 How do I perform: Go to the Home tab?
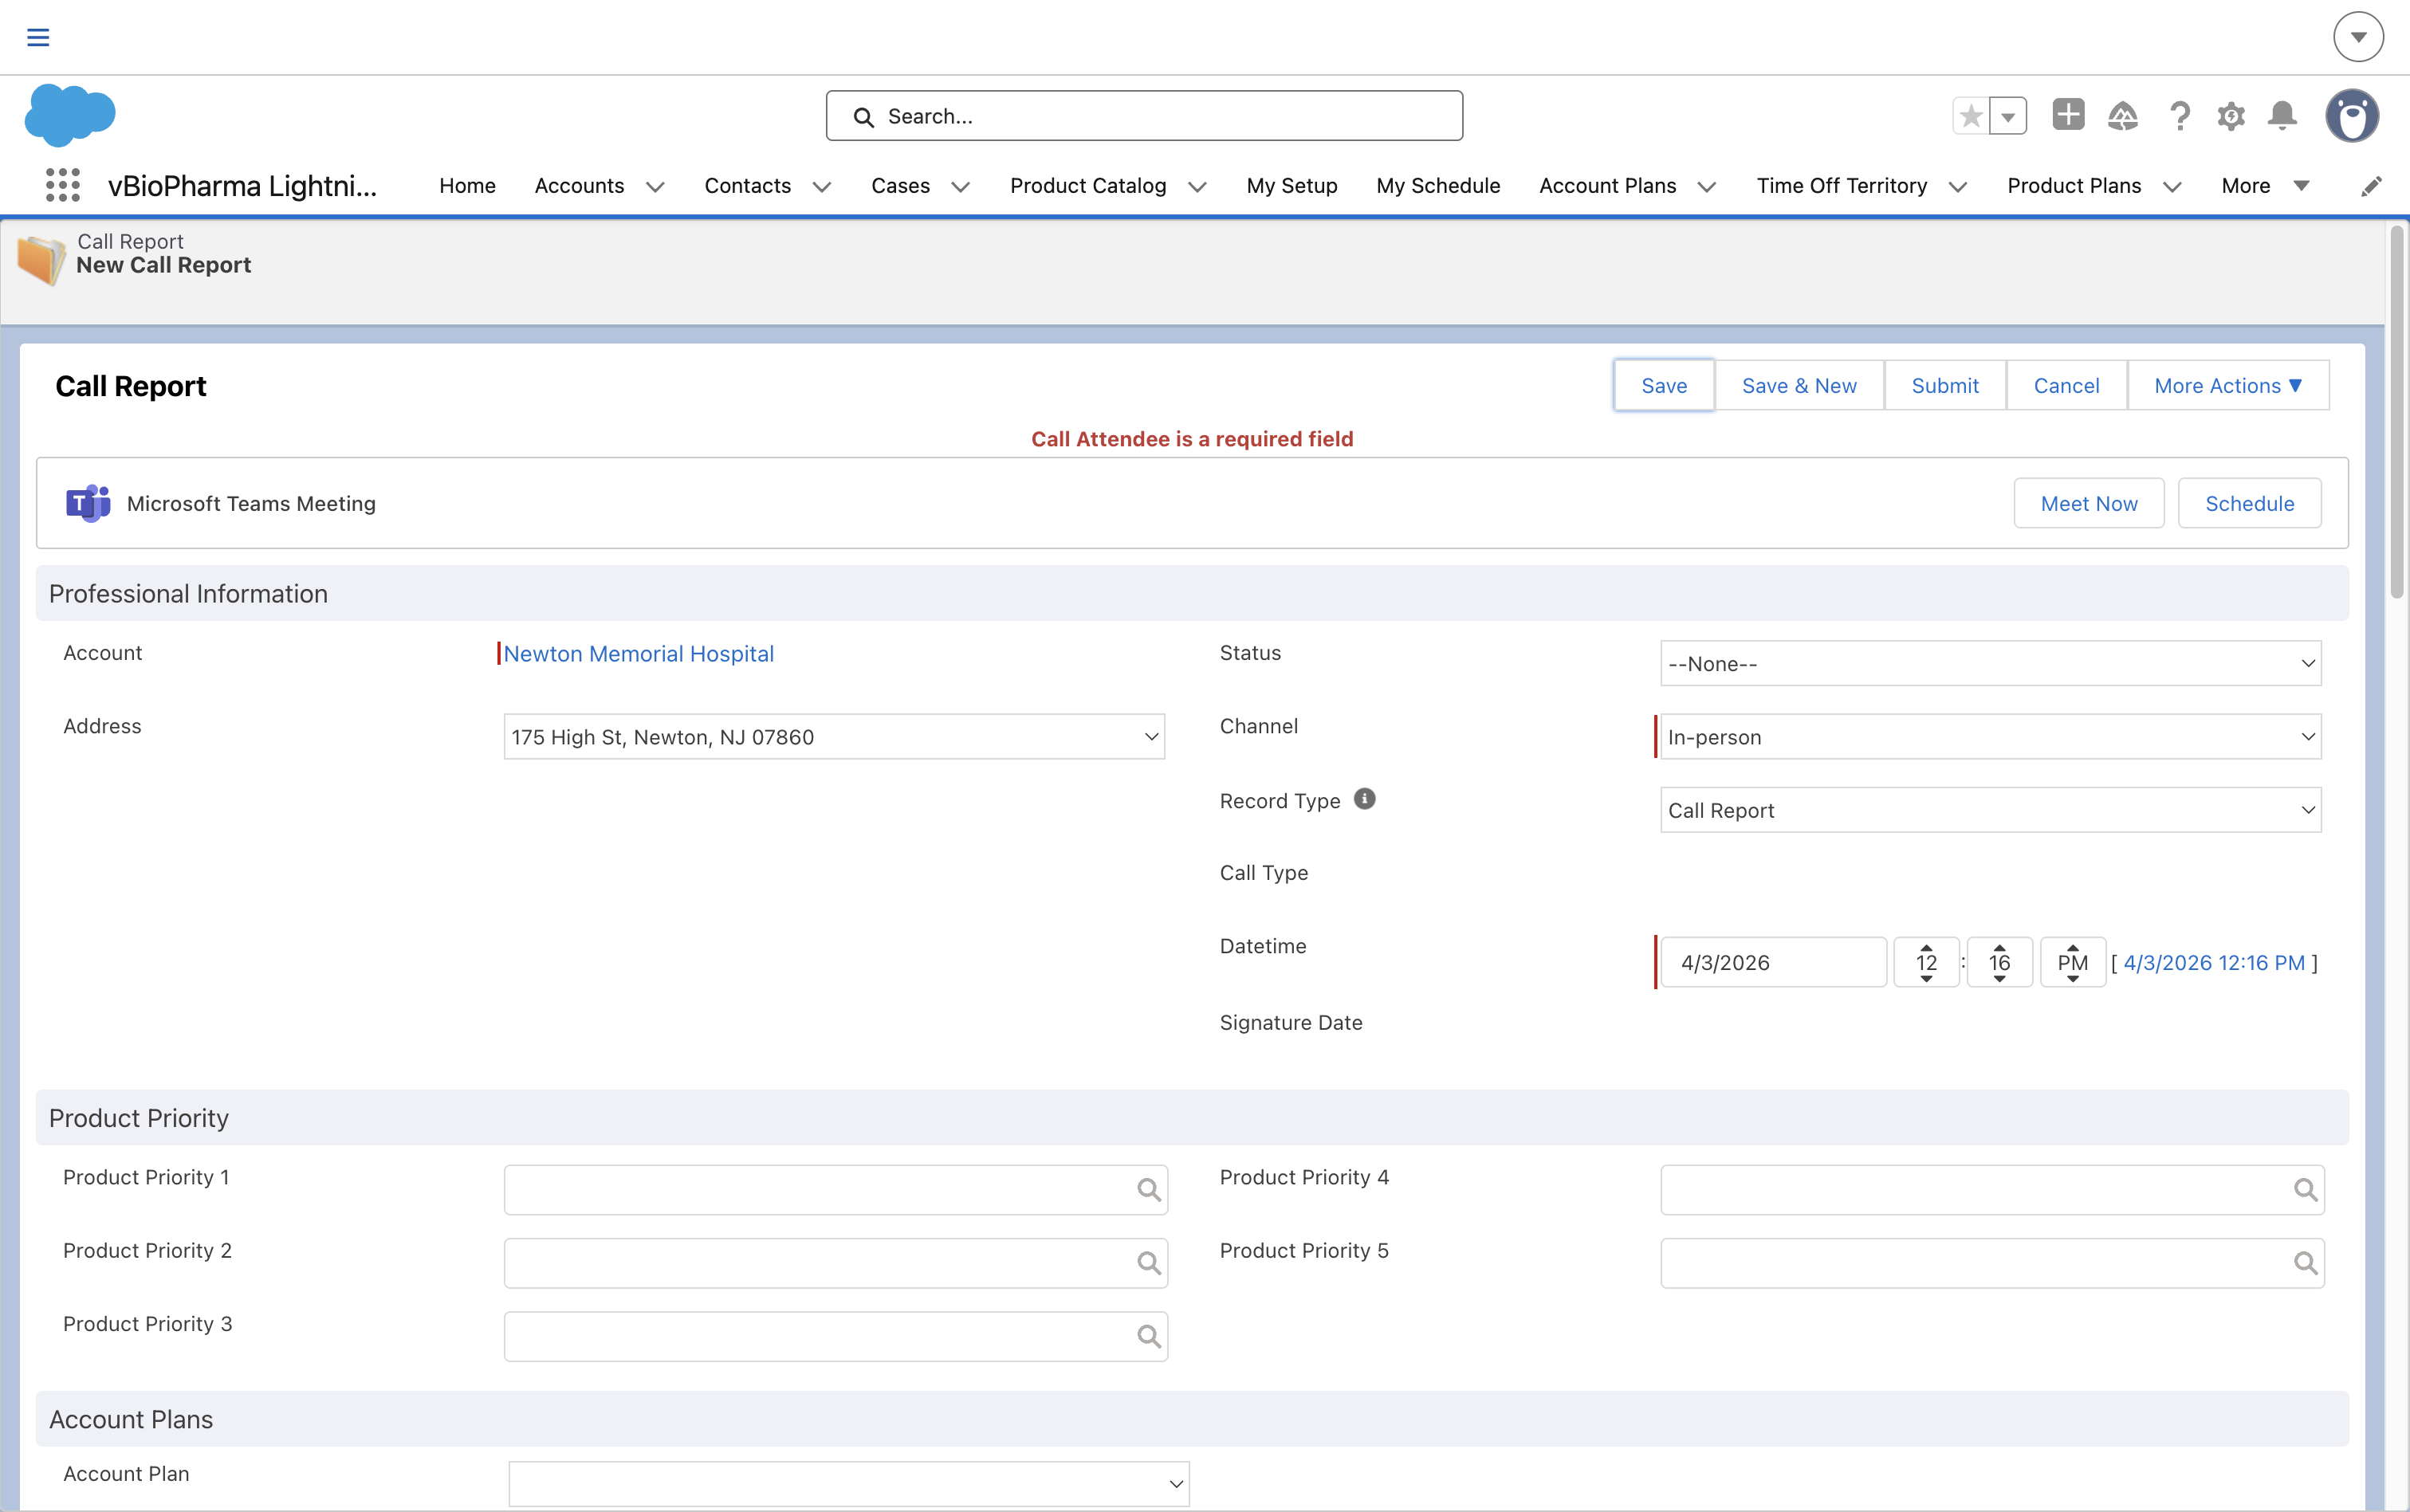point(467,186)
